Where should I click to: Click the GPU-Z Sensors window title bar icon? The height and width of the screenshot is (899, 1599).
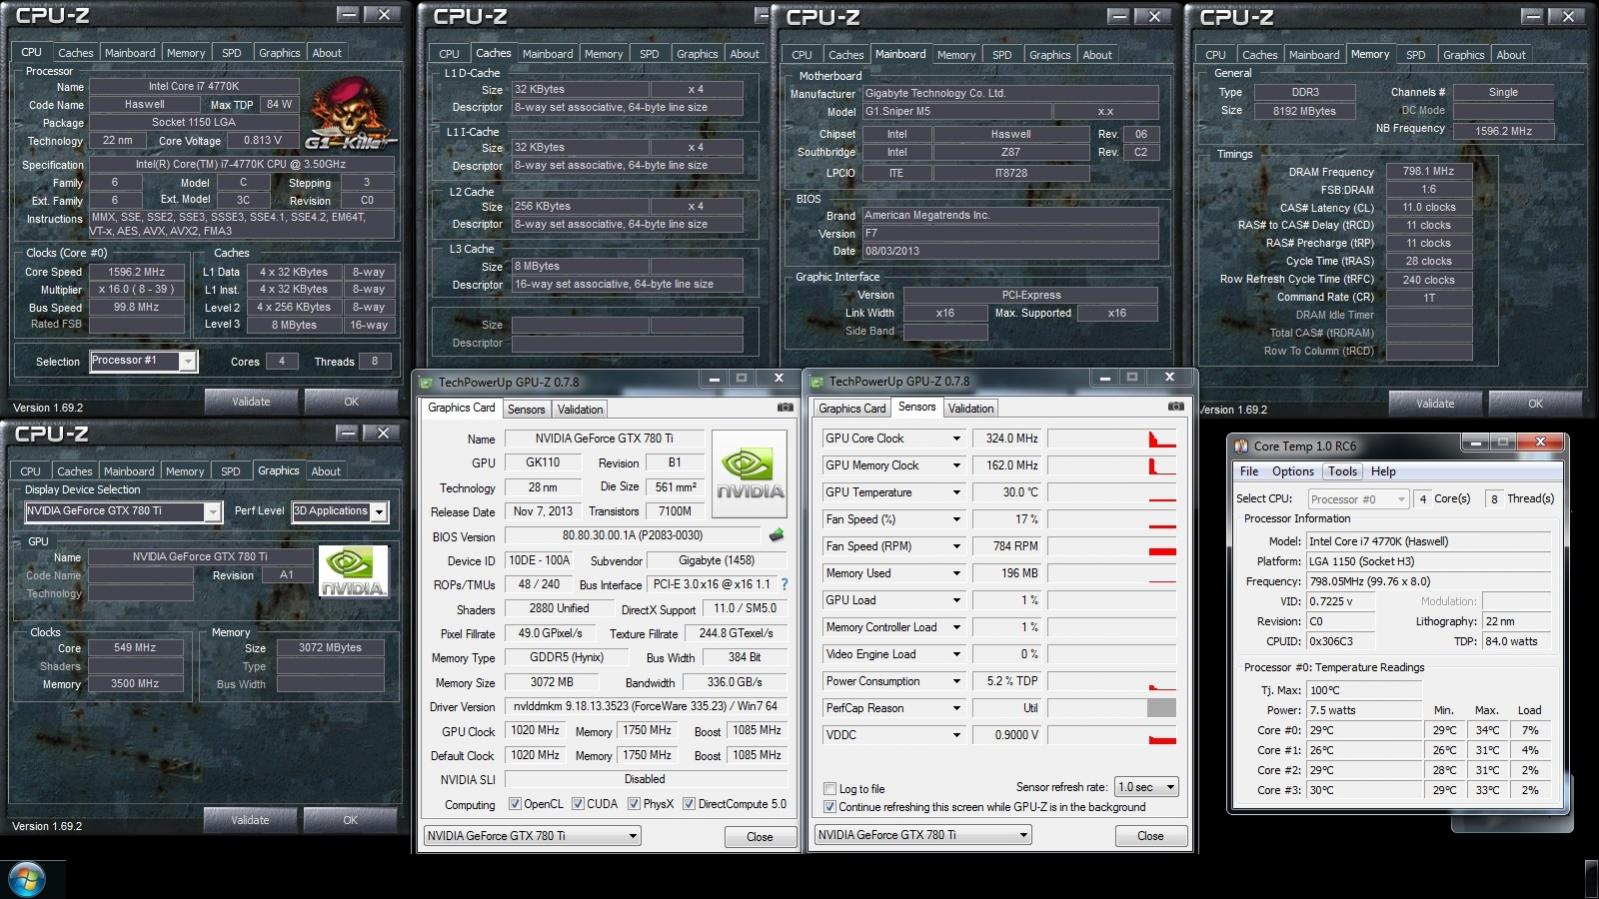tap(817, 382)
